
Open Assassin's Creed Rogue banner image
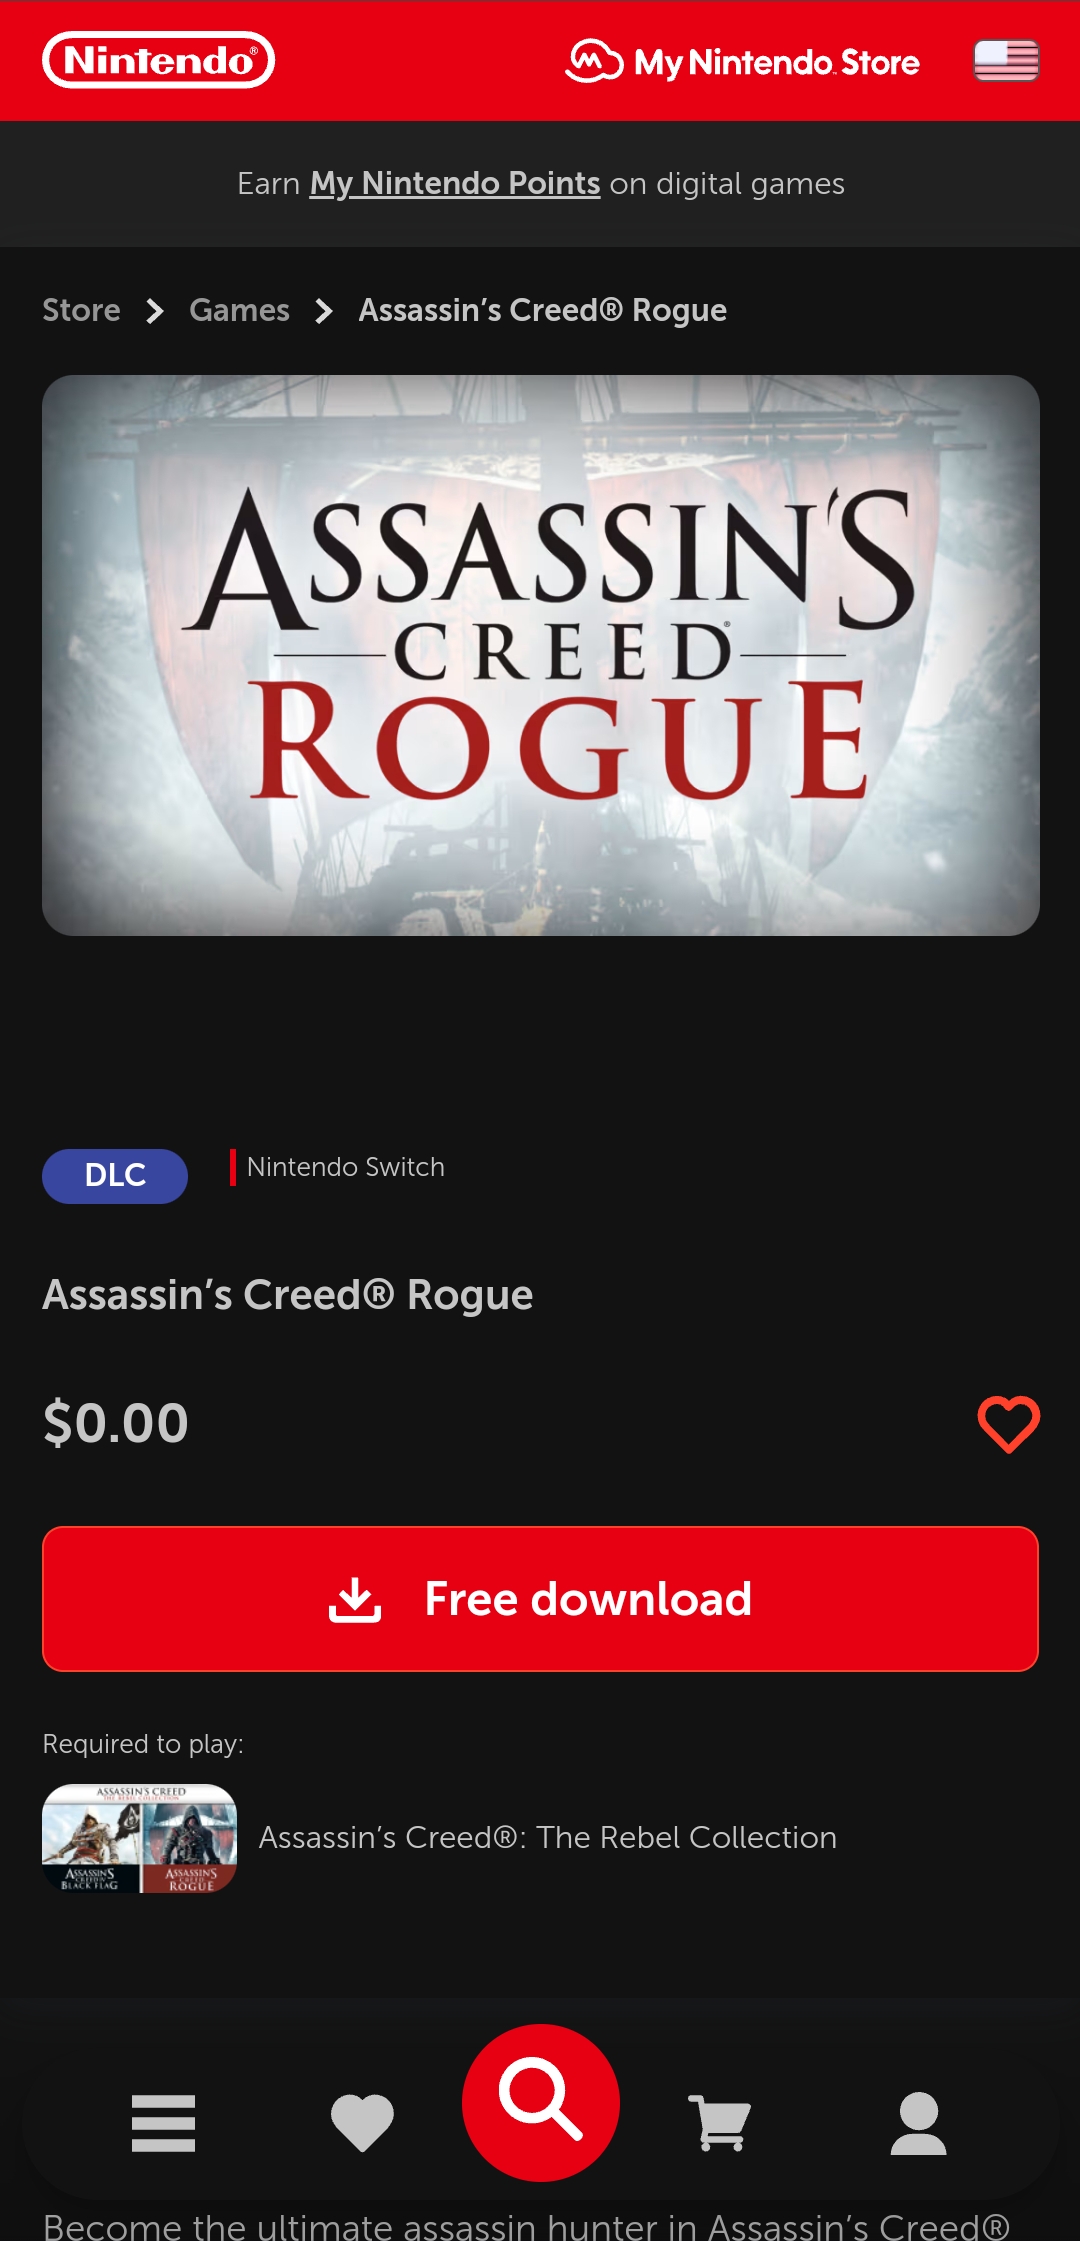pyautogui.click(x=541, y=655)
